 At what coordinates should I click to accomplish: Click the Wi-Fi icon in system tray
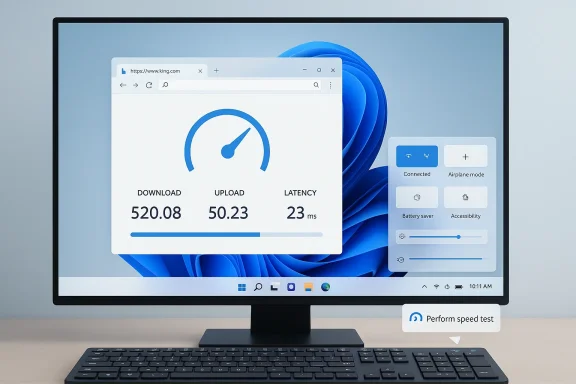click(436, 287)
